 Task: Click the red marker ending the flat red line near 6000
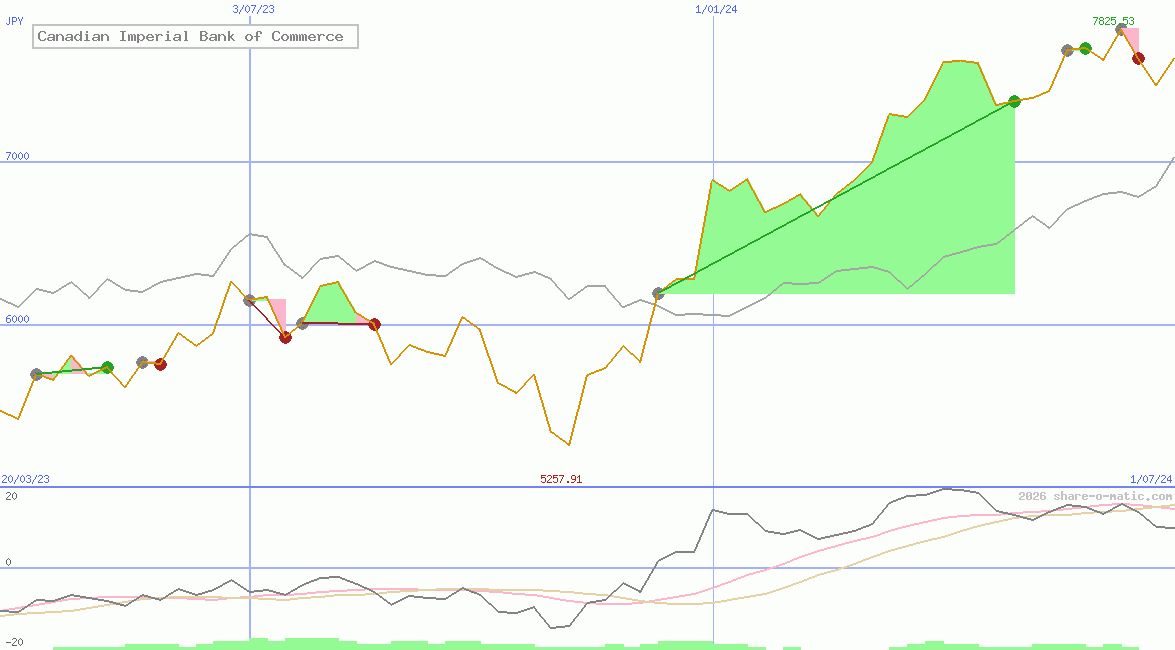374,324
